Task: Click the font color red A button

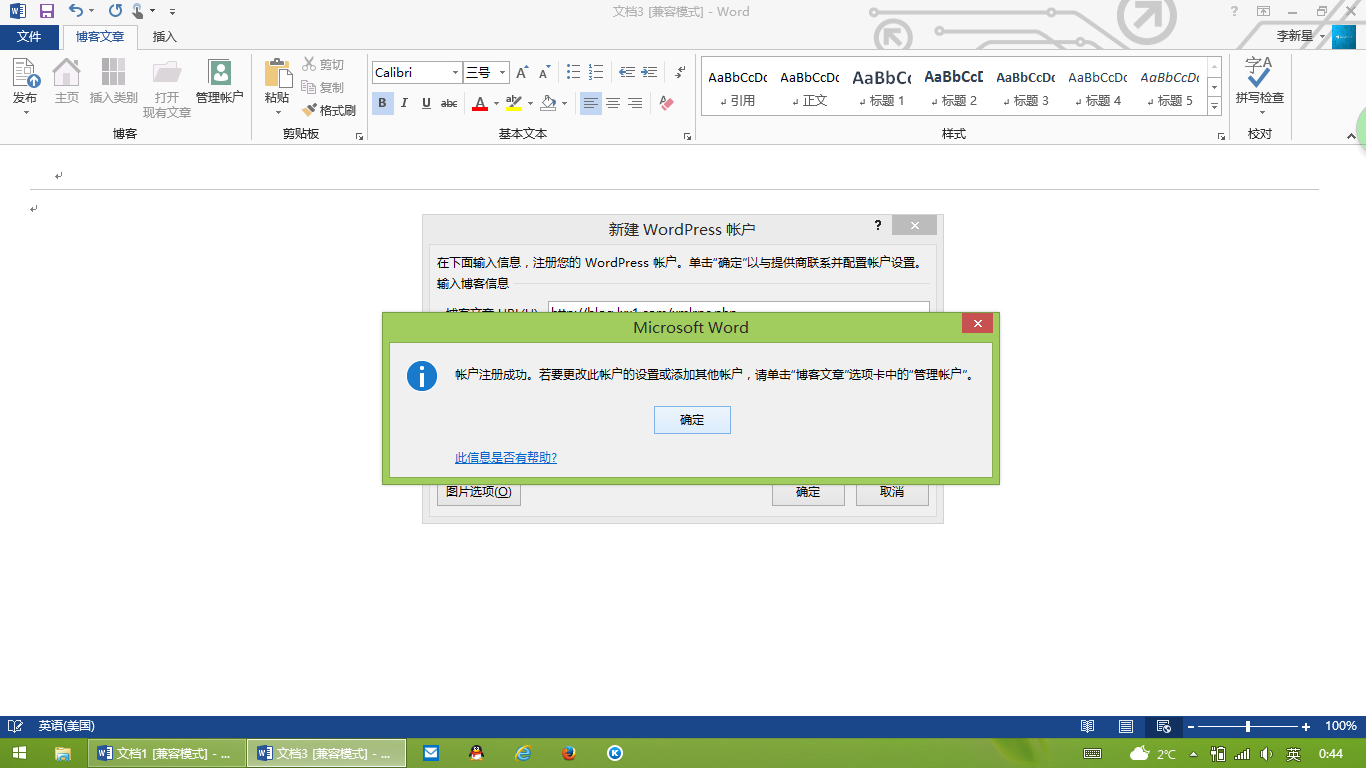Action: 480,103
